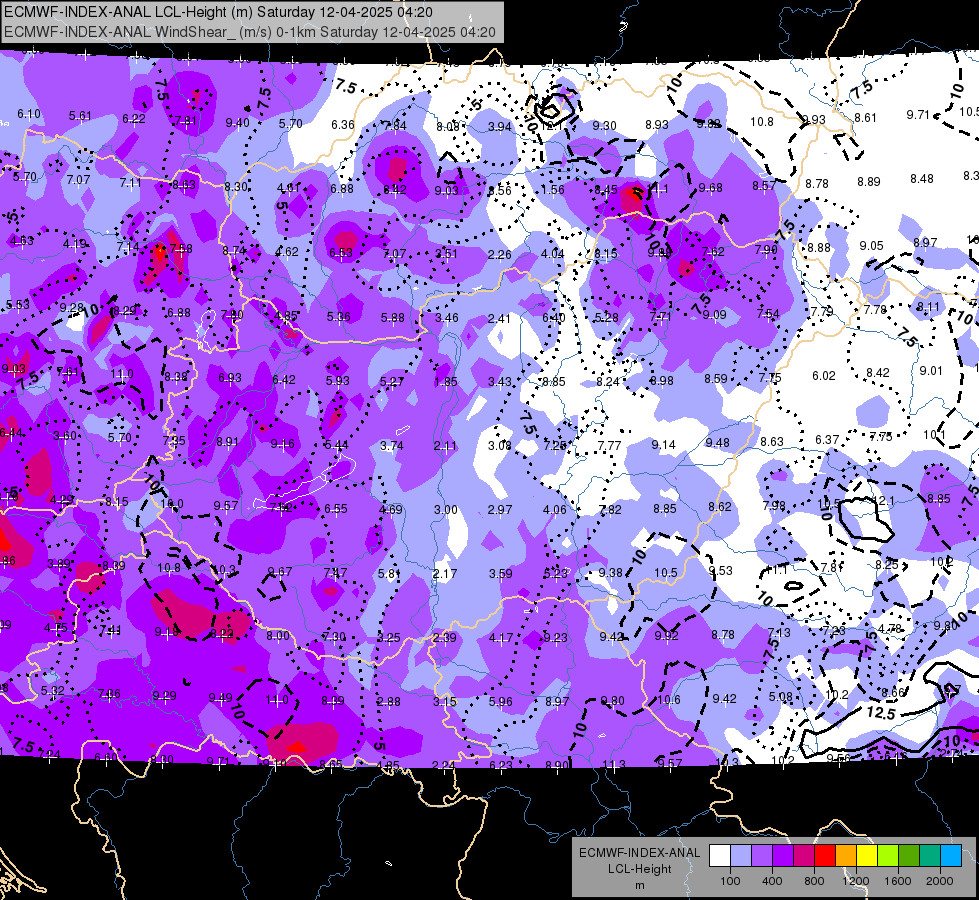Click the legend tick value 400

click(x=772, y=881)
